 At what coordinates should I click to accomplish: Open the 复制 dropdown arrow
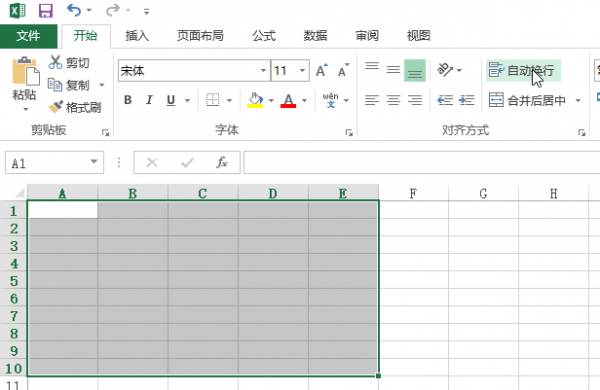tap(102, 85)
